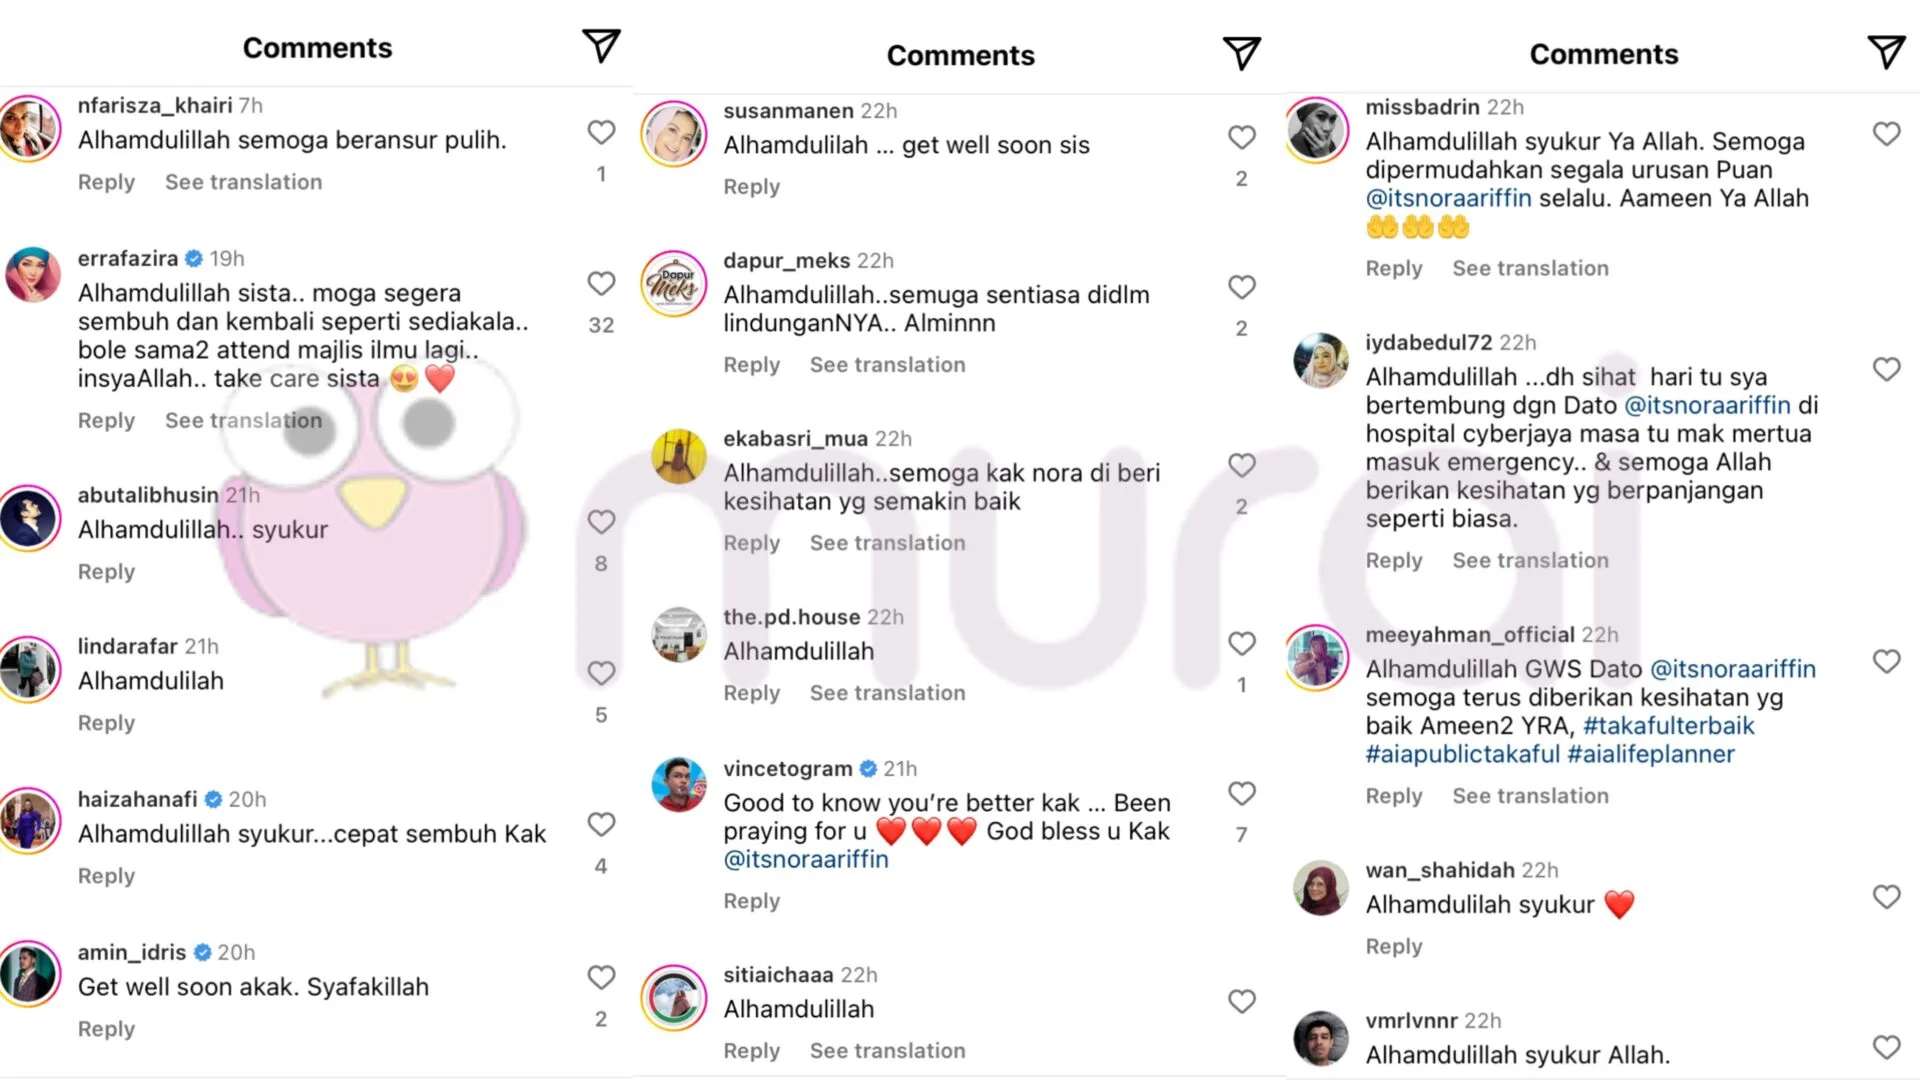Heart the comment by wan_shahidah
Screen dimensions: 1920x1080
tap(1886, 897)
